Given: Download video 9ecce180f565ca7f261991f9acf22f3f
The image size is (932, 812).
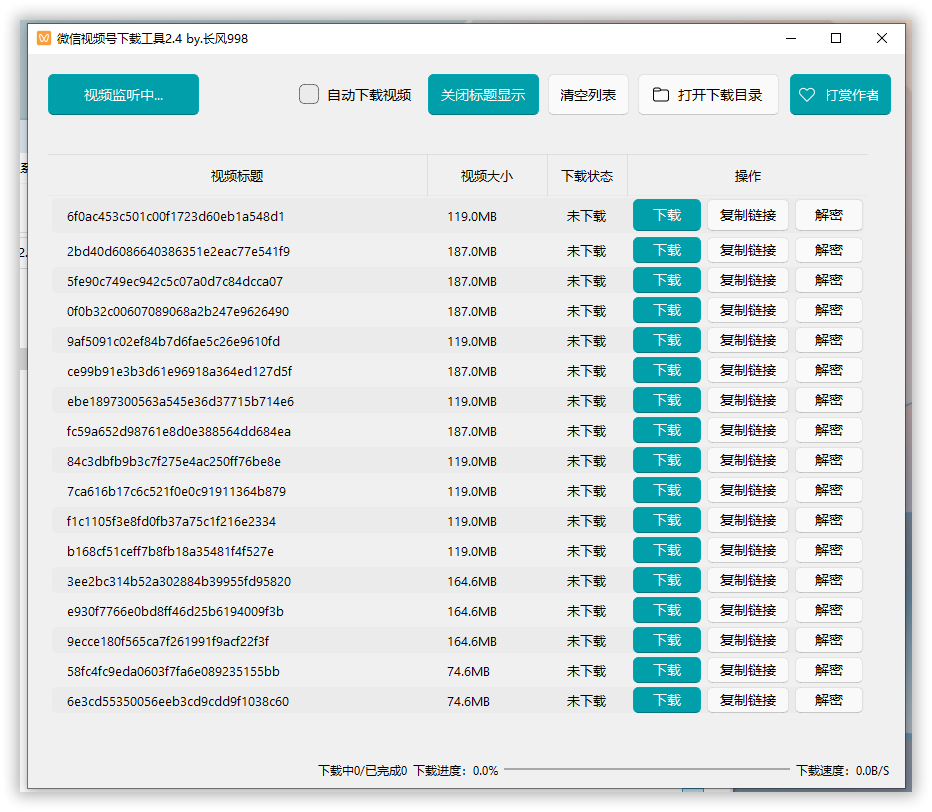Looking at the screenshot, I should (x=667, y=640).
